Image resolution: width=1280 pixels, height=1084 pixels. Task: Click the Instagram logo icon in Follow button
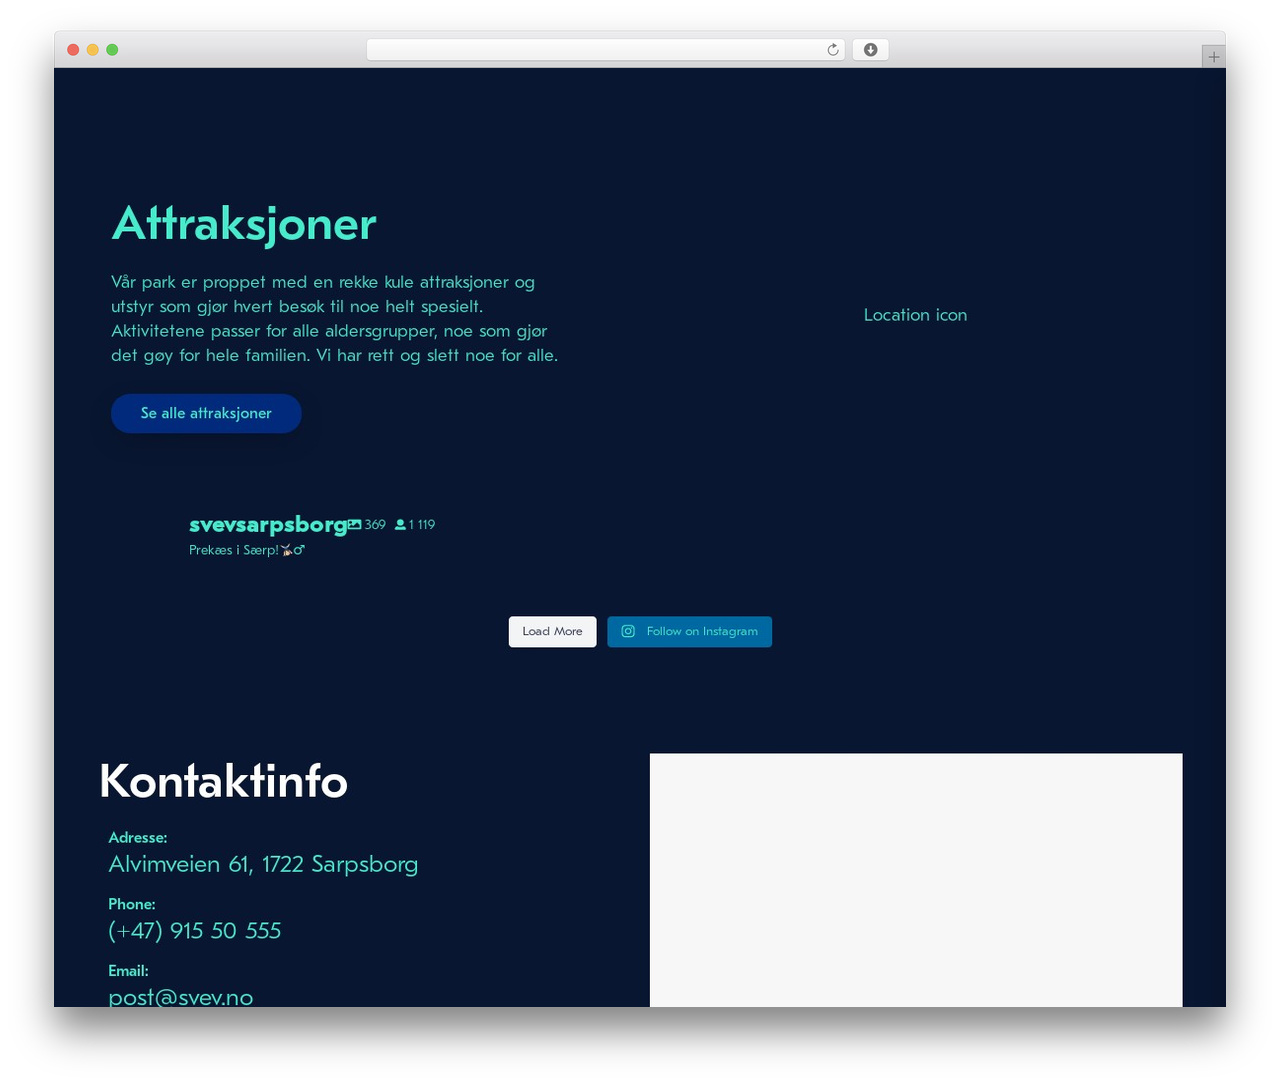tap(628, 631)
